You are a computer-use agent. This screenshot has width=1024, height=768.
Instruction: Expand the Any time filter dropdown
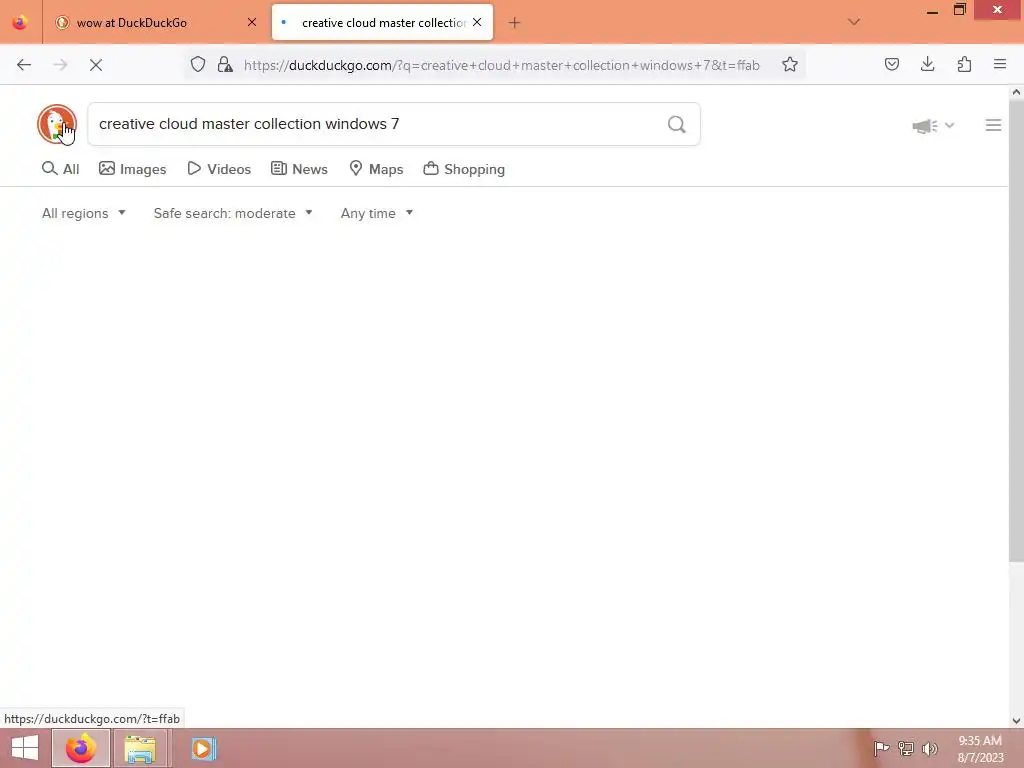pyautogui.click(x=377, y=213)
